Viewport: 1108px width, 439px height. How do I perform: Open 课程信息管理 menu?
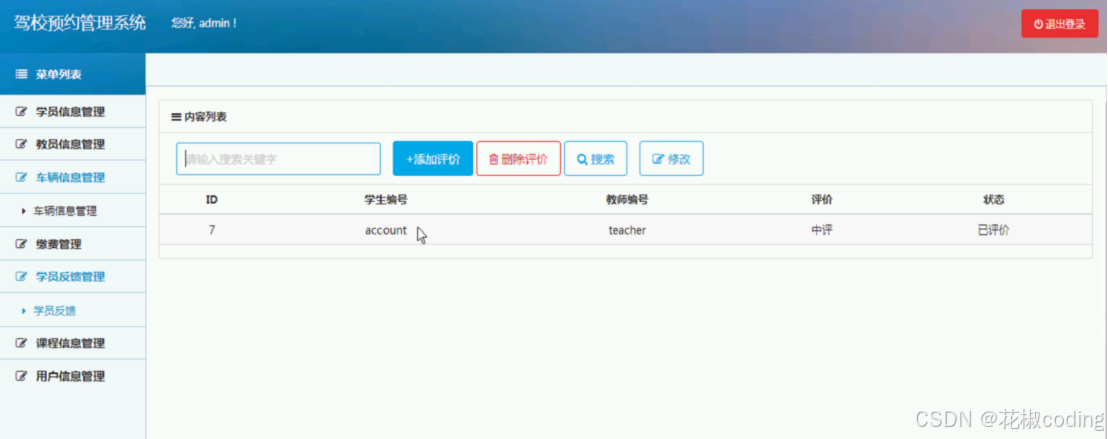pyautogui.click(x=73, y=344)
